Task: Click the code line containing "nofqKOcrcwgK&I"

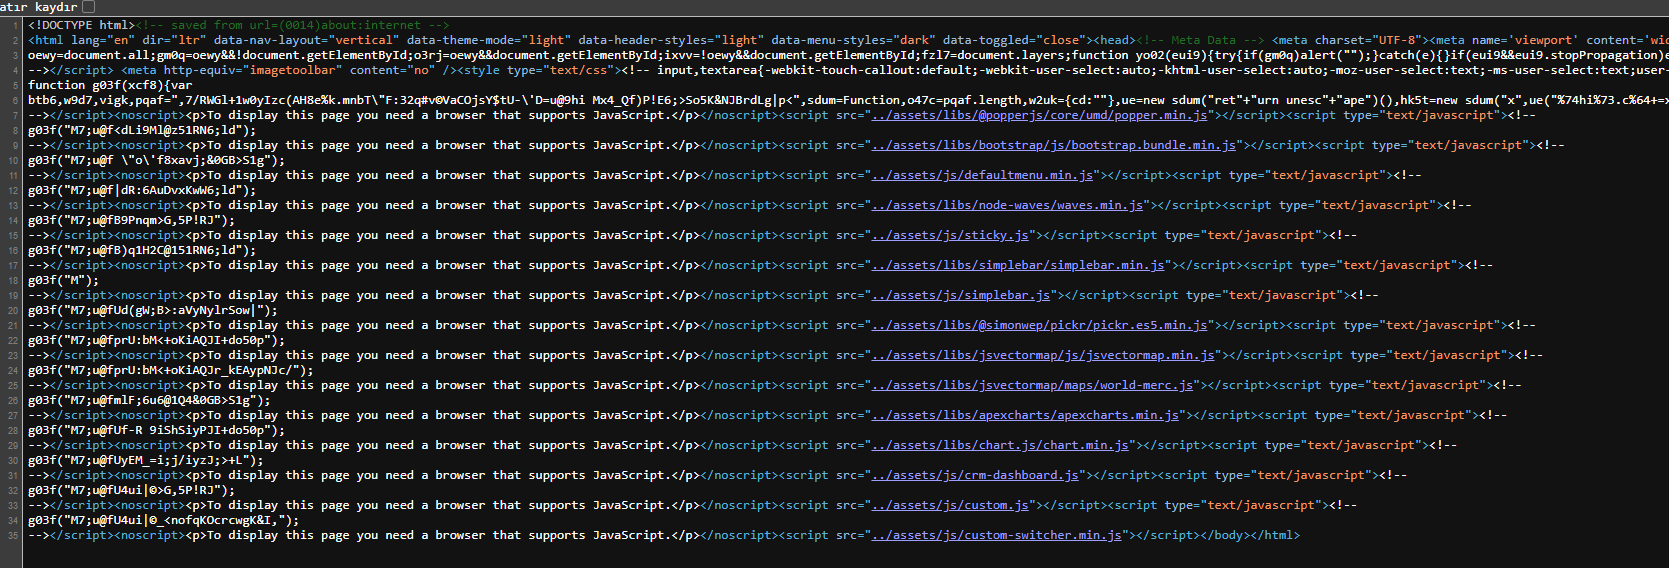Action: point(164,520)
